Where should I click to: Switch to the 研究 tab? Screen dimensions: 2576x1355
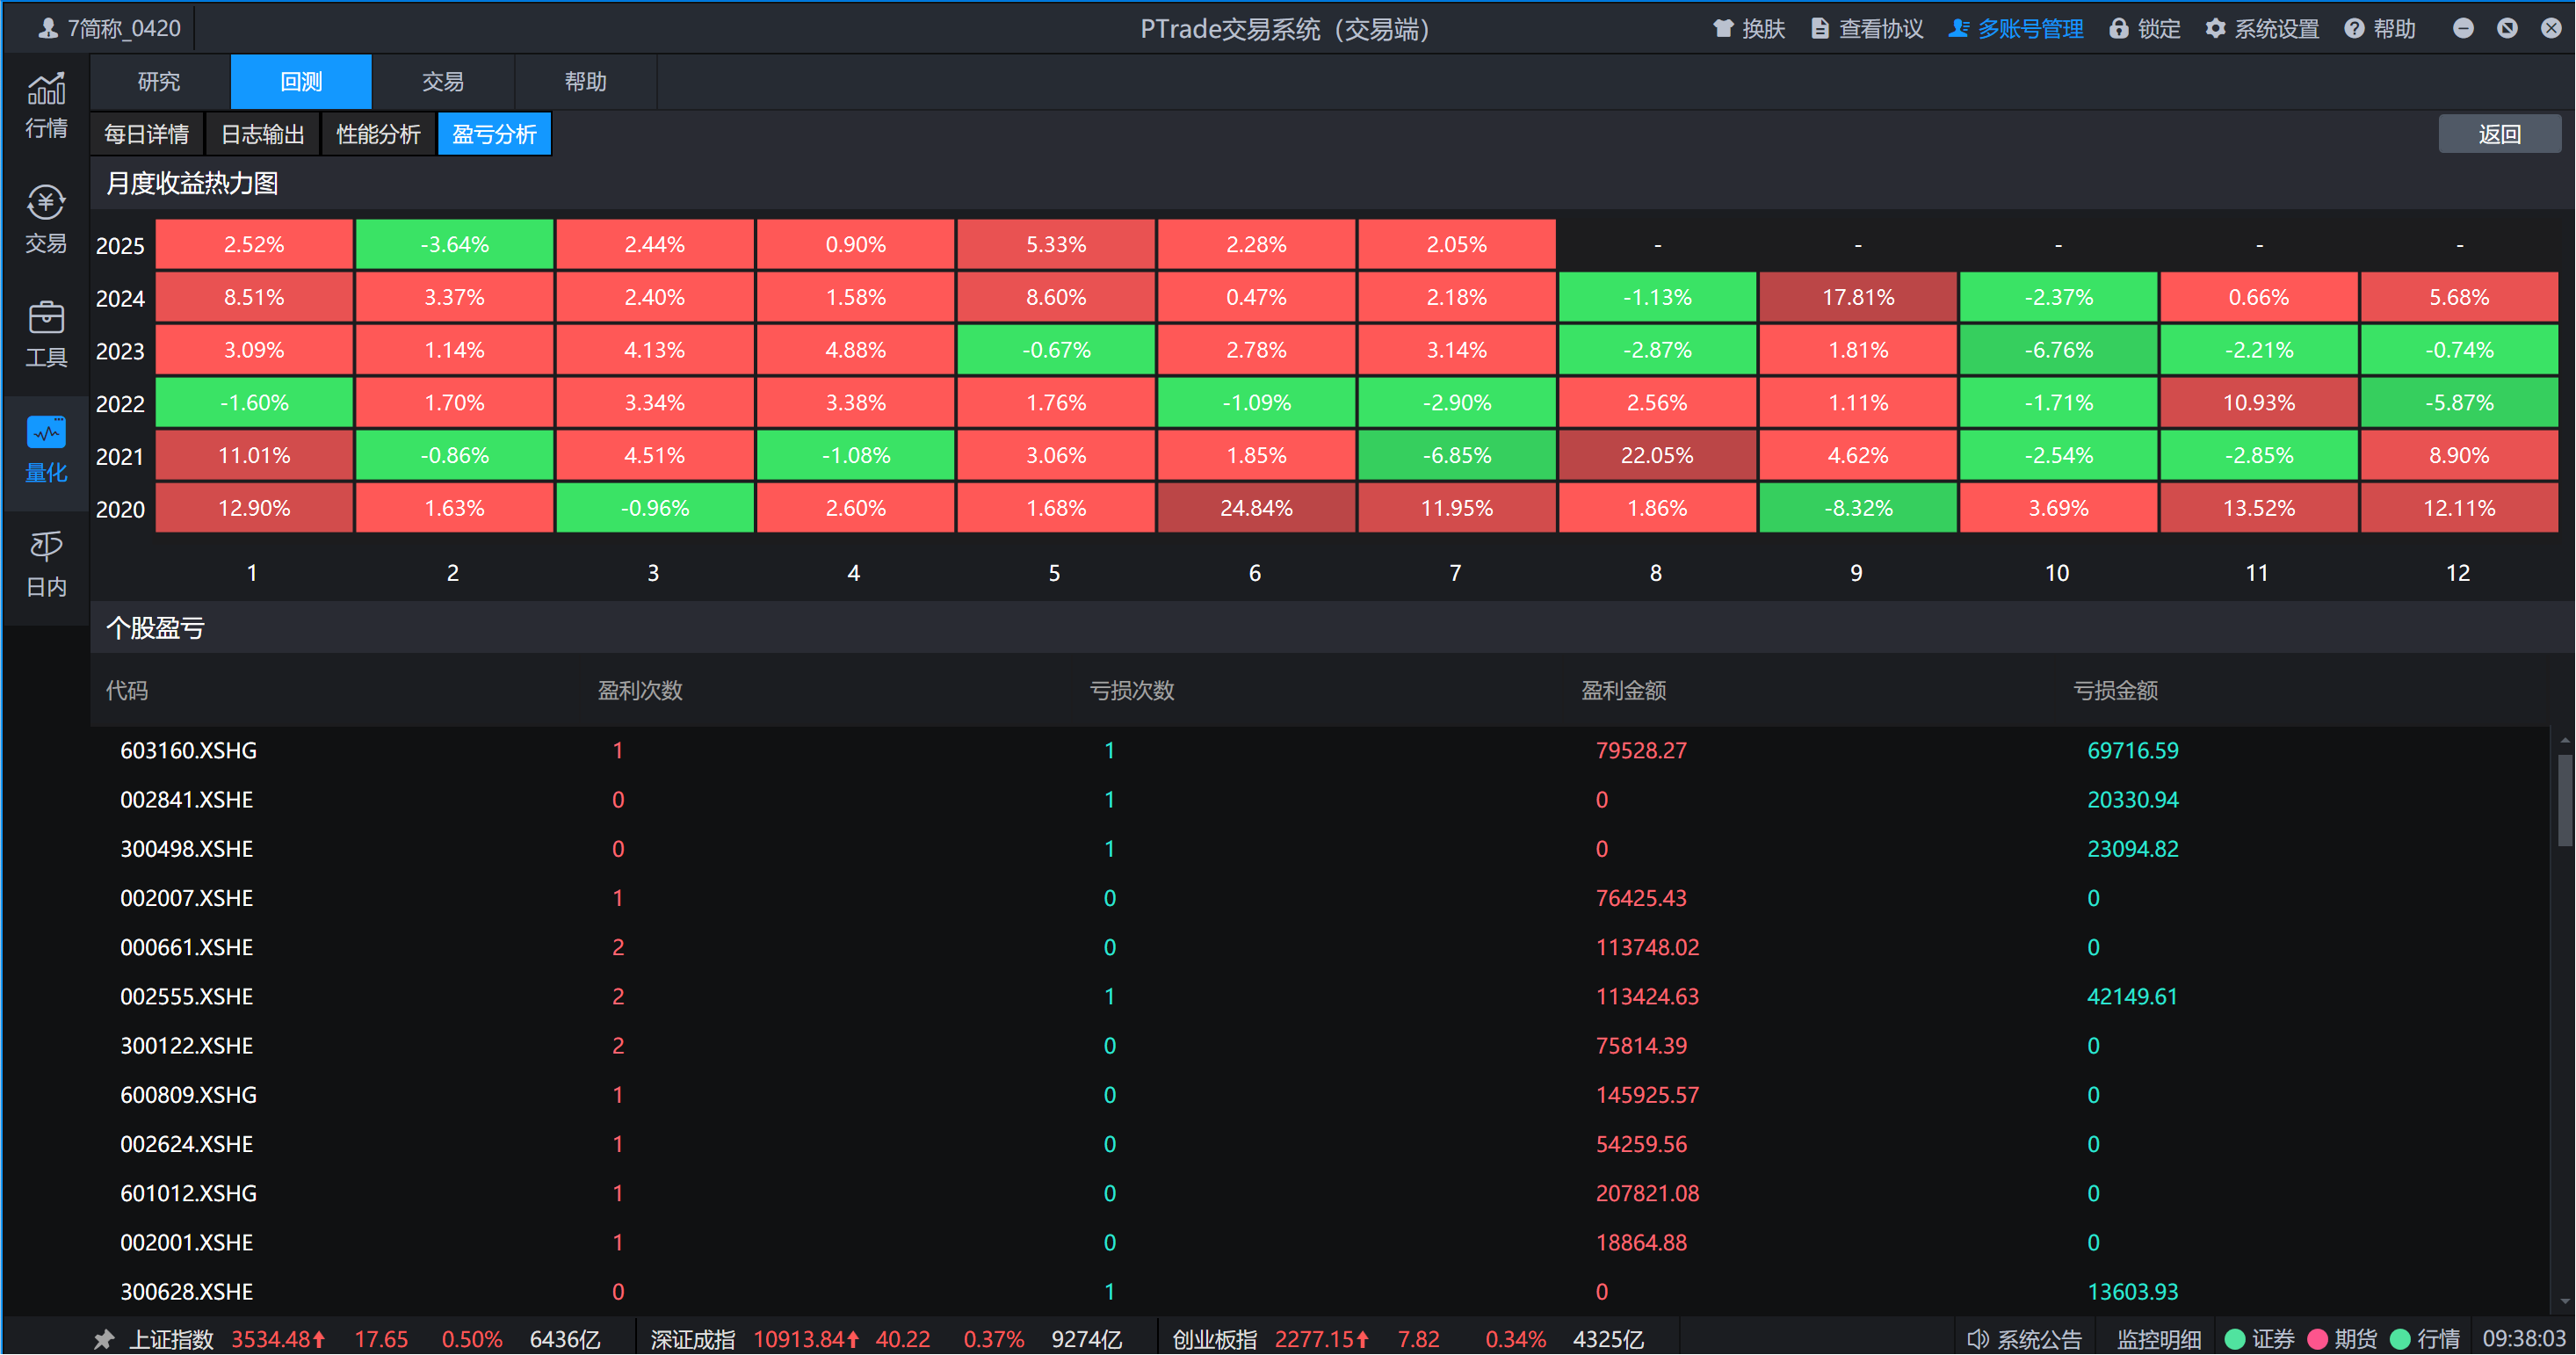pos(159,82)
